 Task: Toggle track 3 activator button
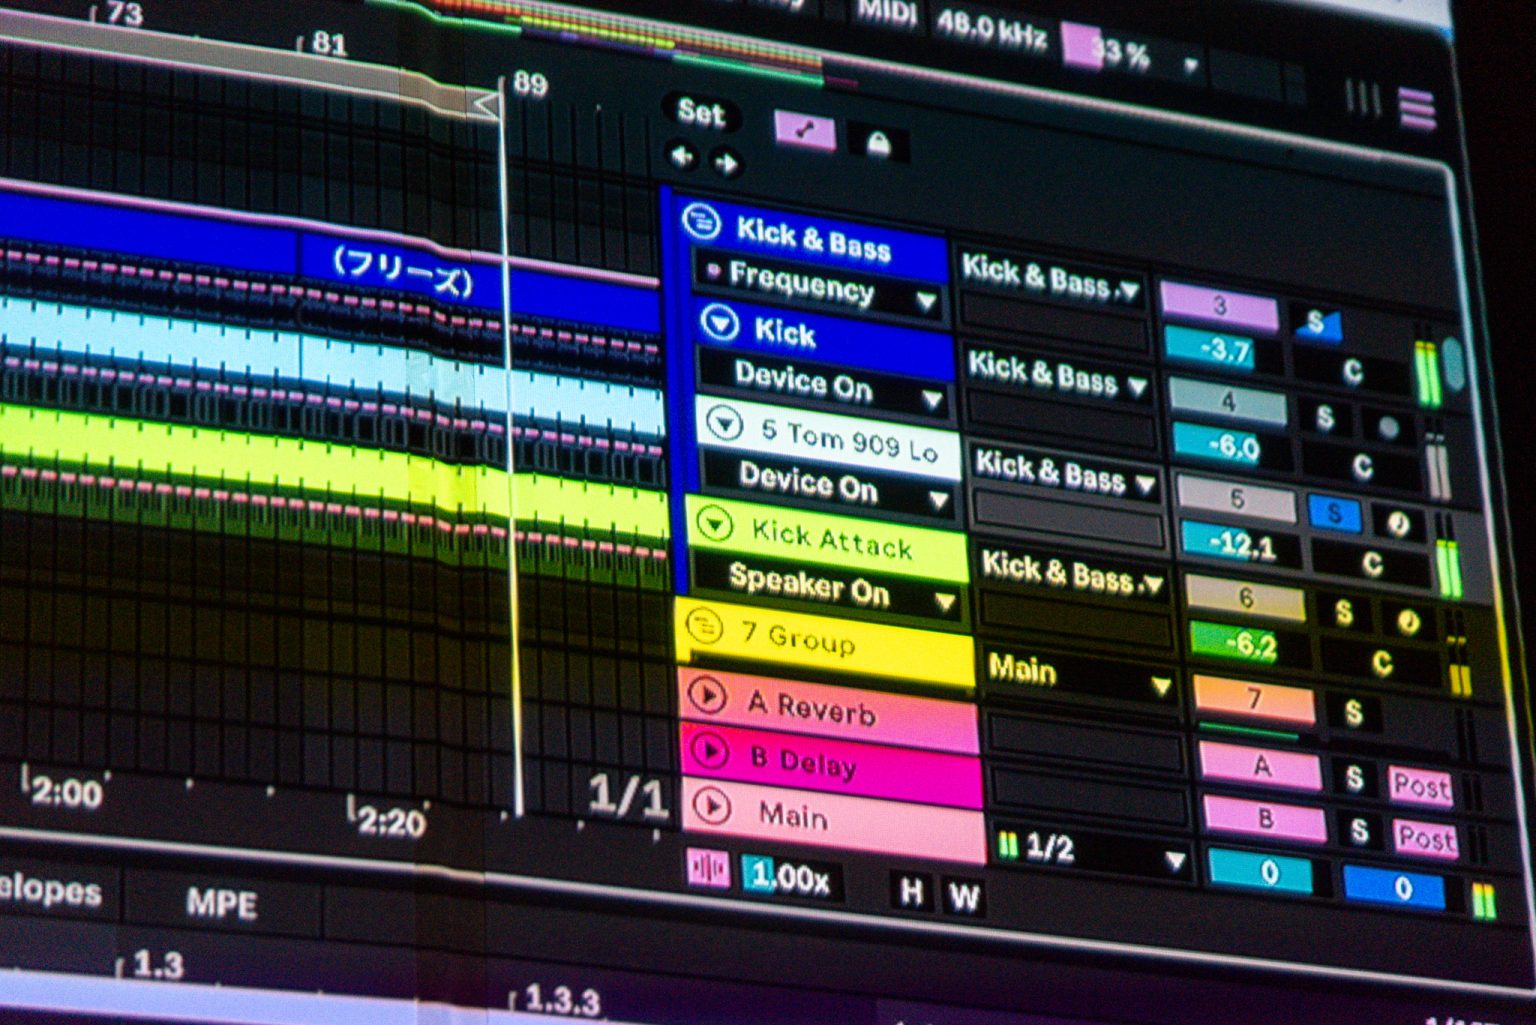[x=1219, y=306]
